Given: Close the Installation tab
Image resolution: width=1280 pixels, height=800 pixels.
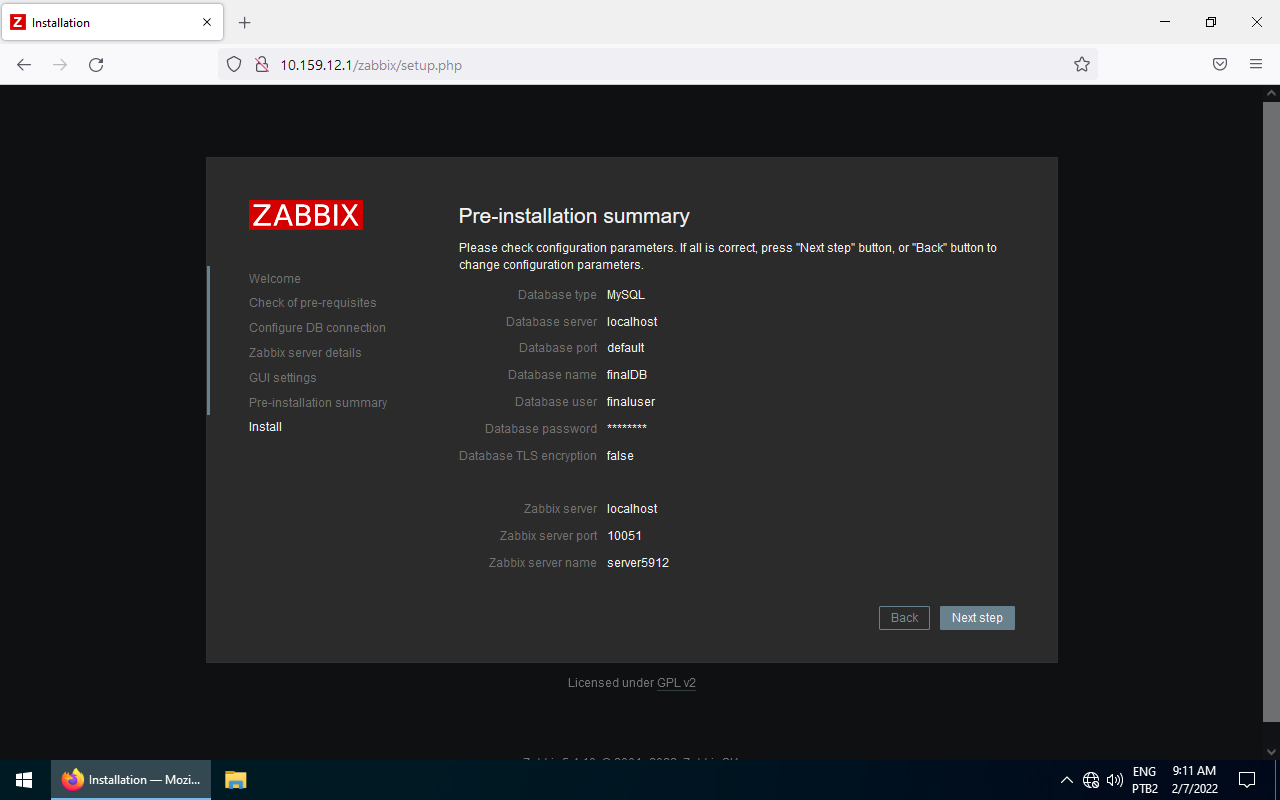Looking at the screenshot, I should pyautogui.click(x=207, y=22).
